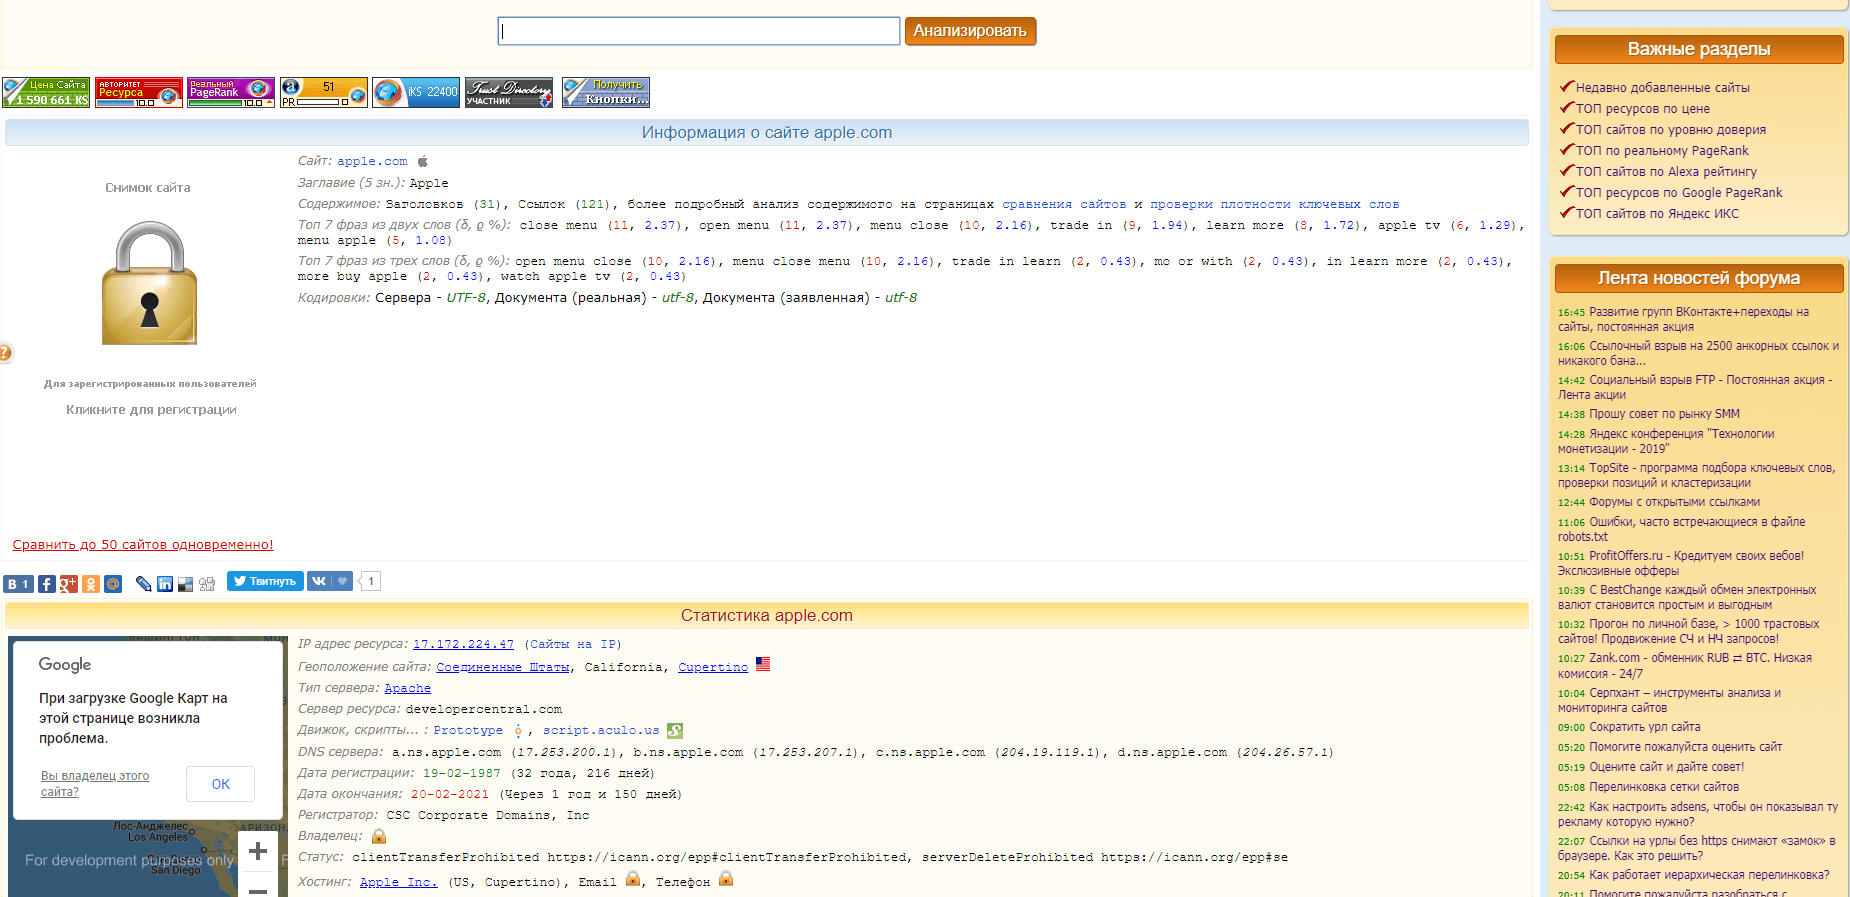Open the Сравнить до 50 сайтов link

point(143,545)
